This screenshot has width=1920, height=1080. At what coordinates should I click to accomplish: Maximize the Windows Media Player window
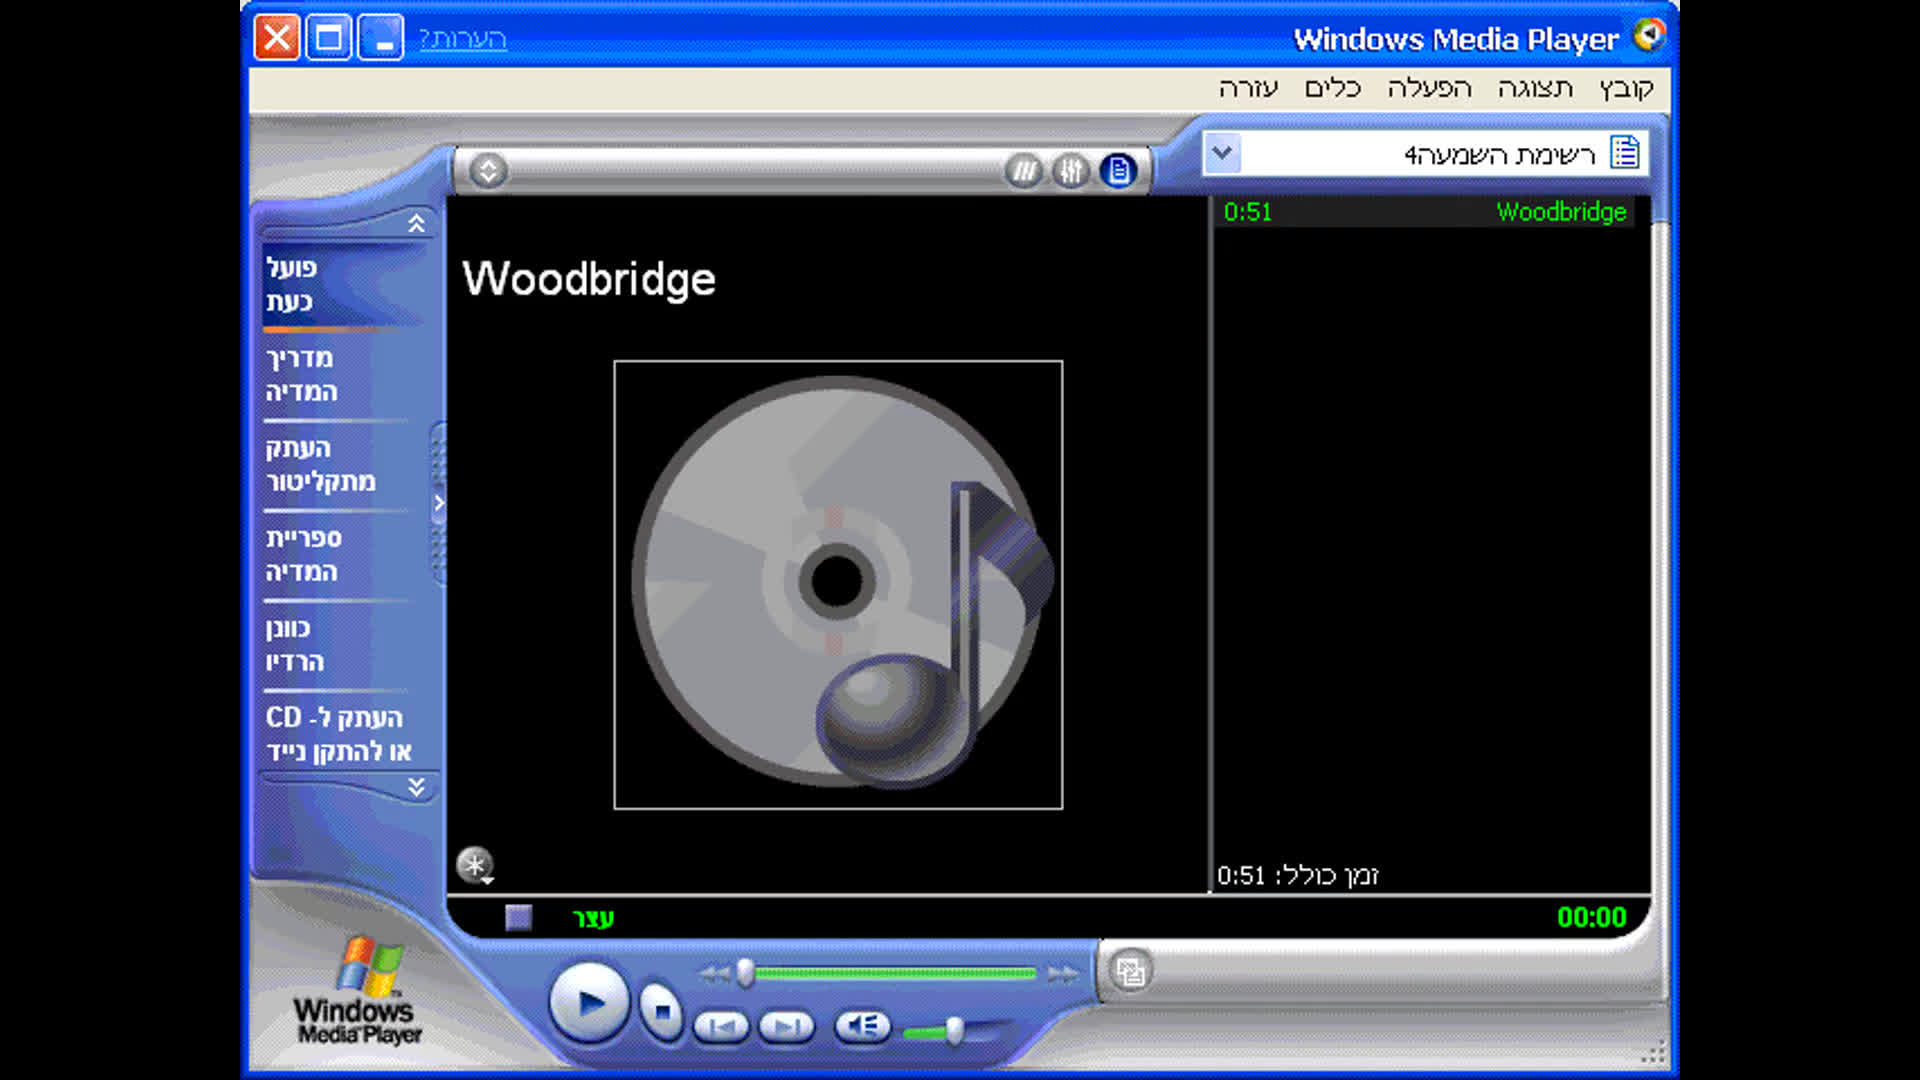(x=328, y=38)
